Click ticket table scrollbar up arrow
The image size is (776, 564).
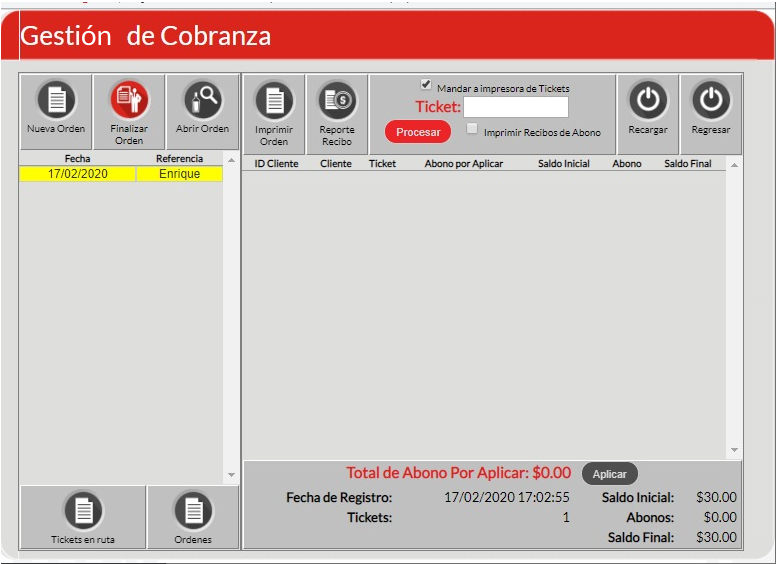click(x=735, y=163)
